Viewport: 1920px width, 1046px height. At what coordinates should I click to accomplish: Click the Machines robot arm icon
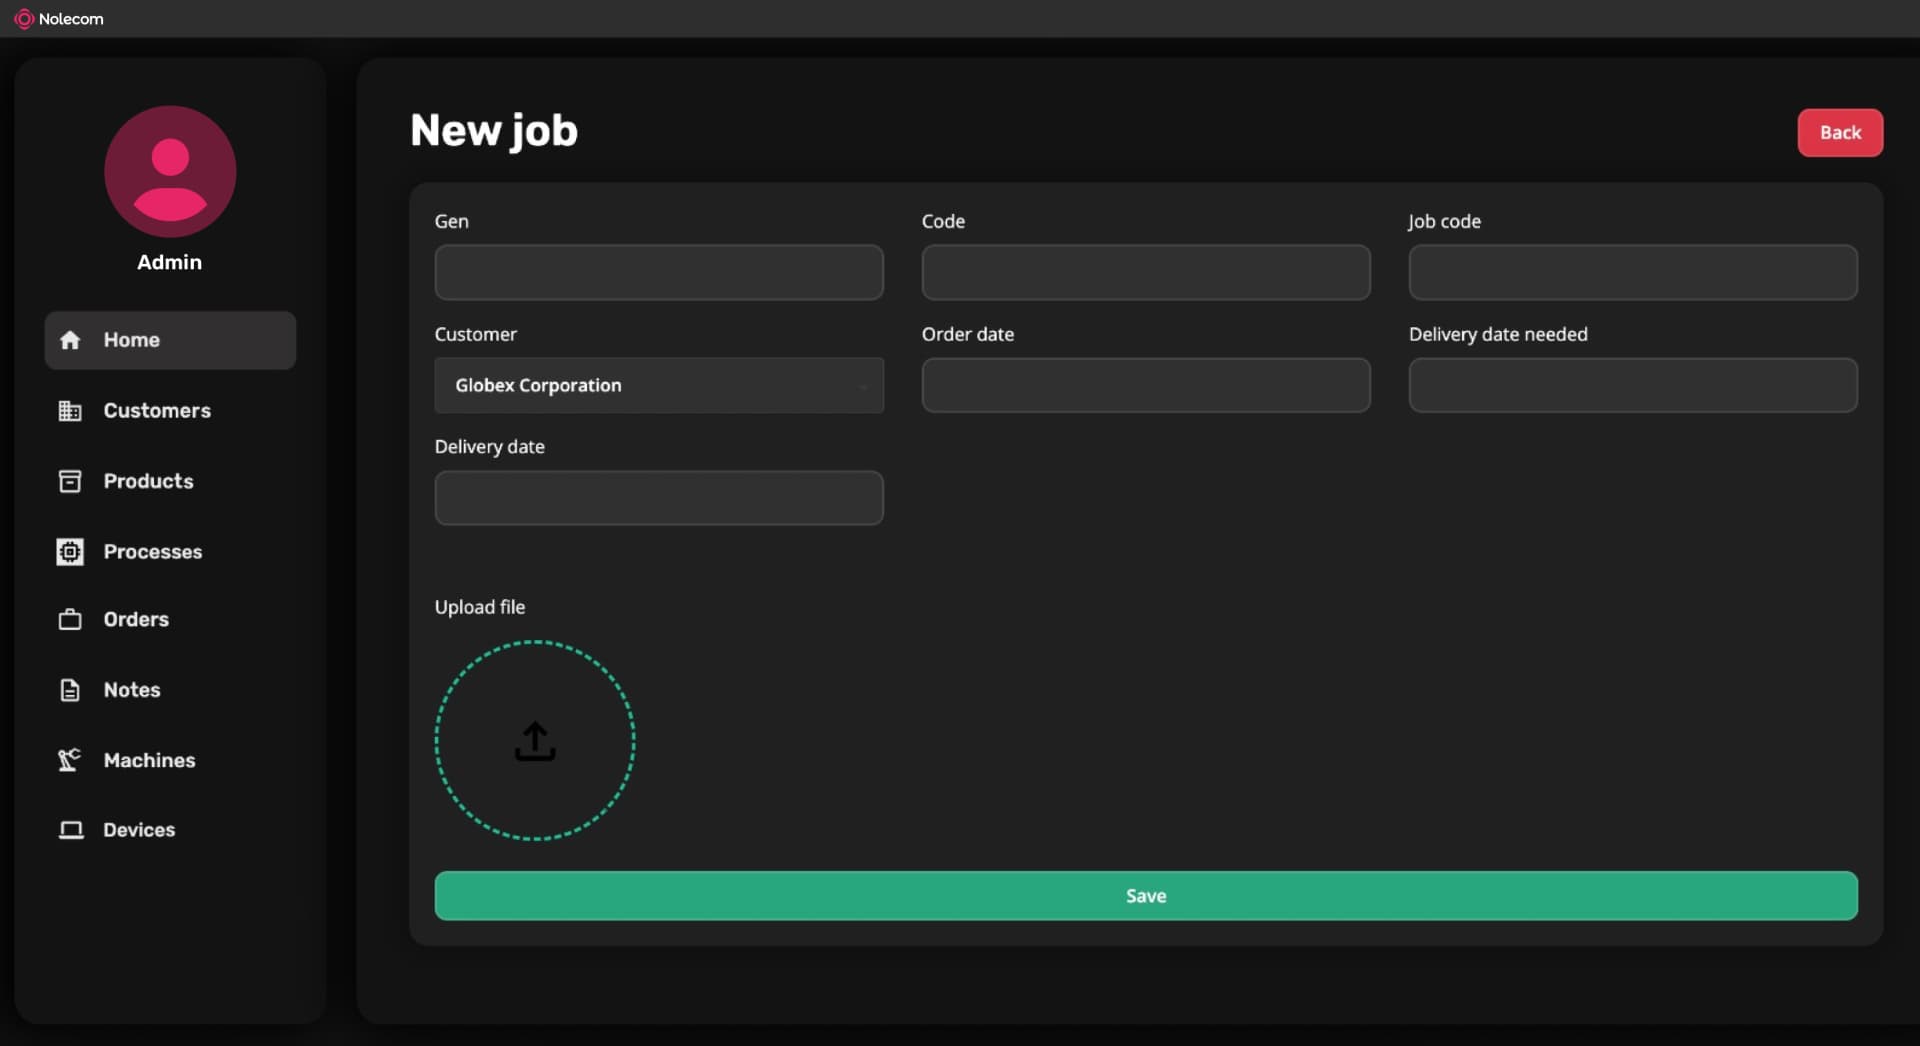point(70,760)
